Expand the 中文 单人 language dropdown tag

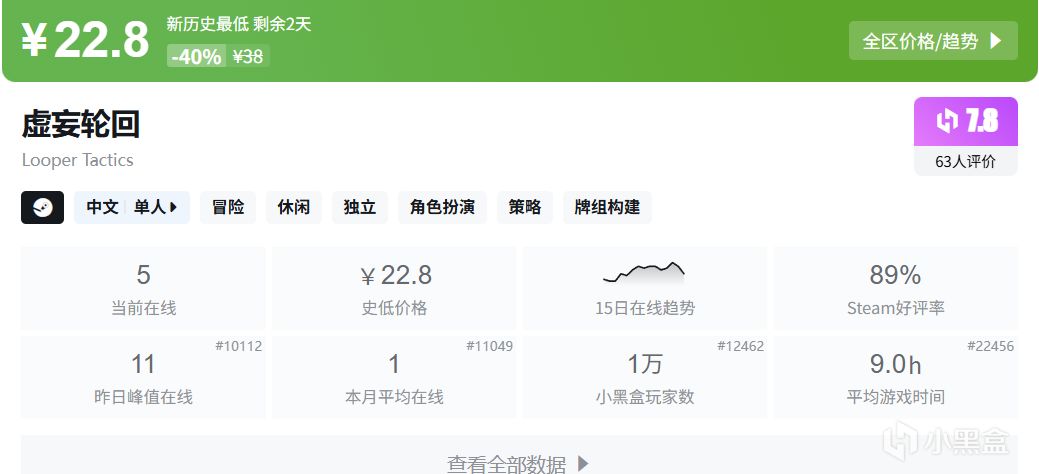click(x=132, y=207)
